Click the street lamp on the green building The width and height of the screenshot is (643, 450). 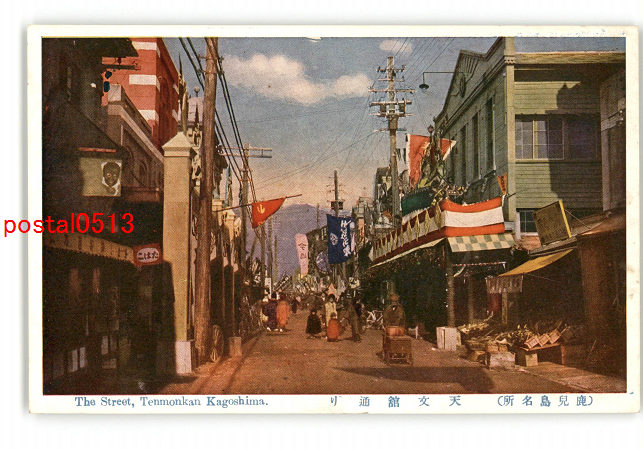pos(424,84)
